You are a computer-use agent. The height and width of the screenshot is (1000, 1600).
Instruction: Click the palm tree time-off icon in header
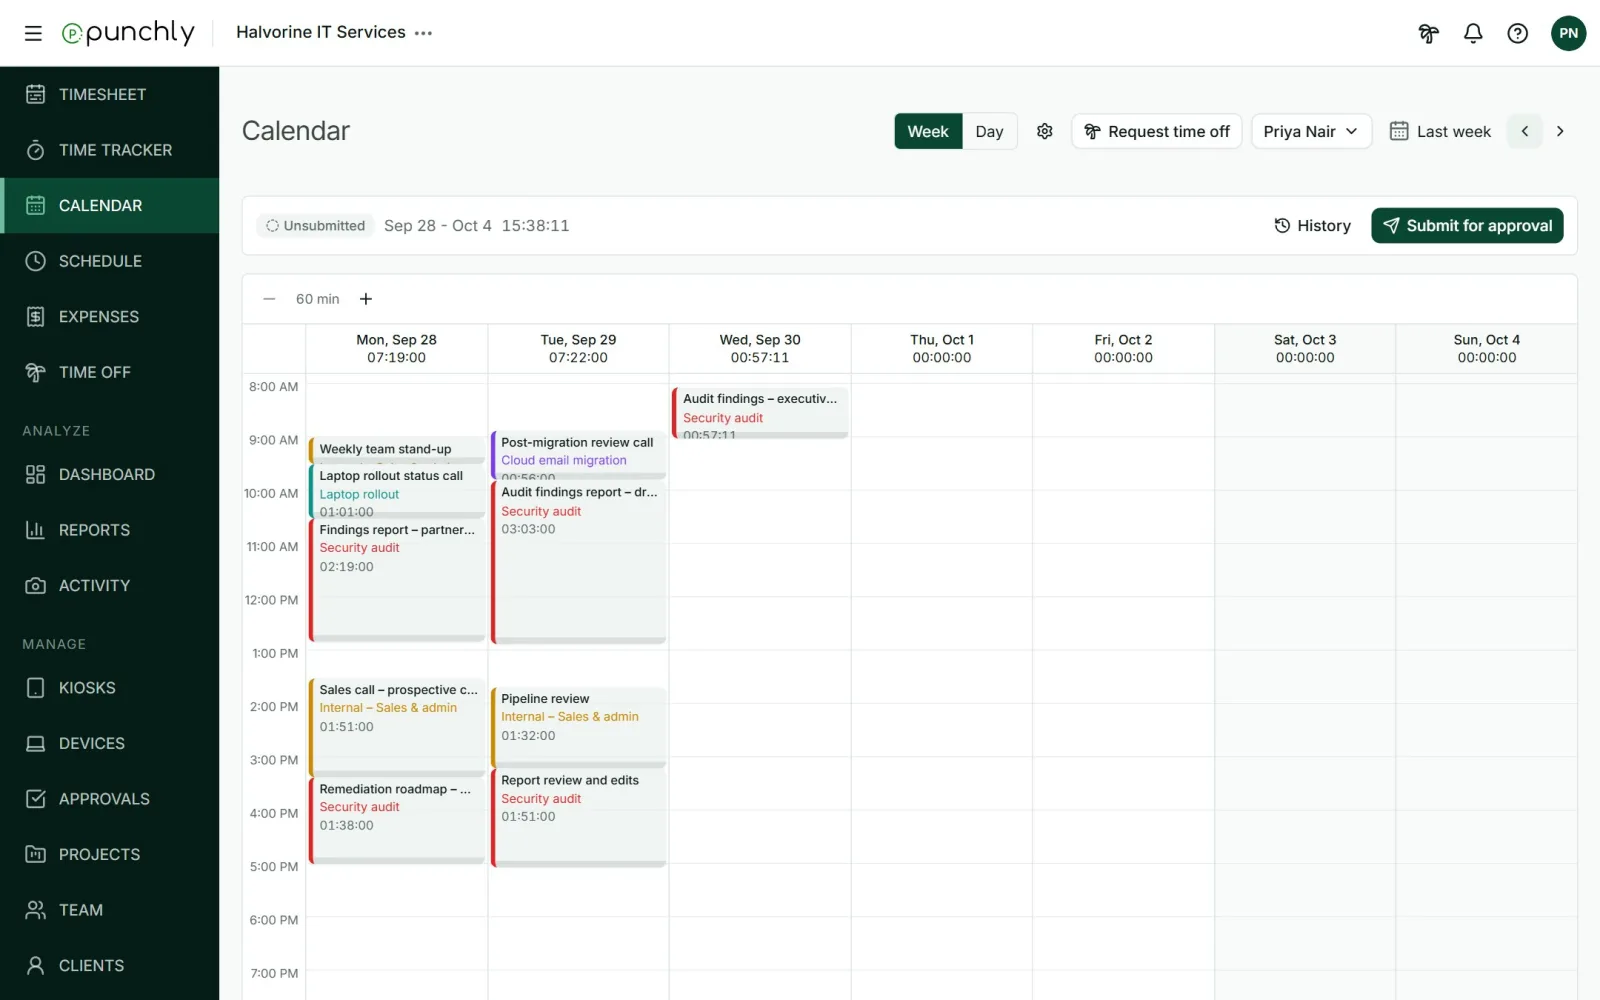pyautogui.click(x=1428, y=33)
